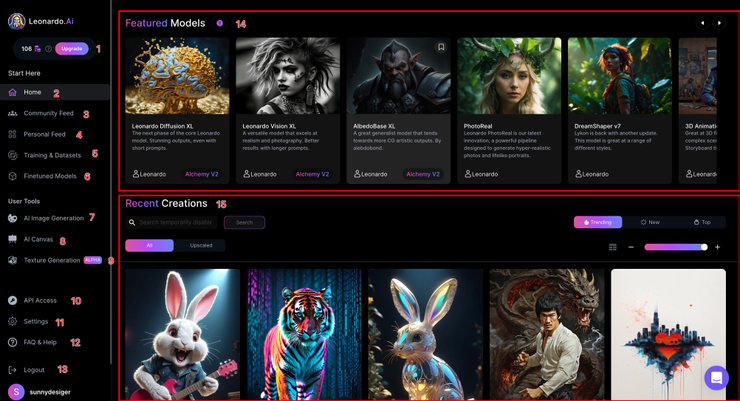Click the Finetuned Models cube icon
Image resolution: width=740 pixels, height=401 pixels.
[13, 176]
